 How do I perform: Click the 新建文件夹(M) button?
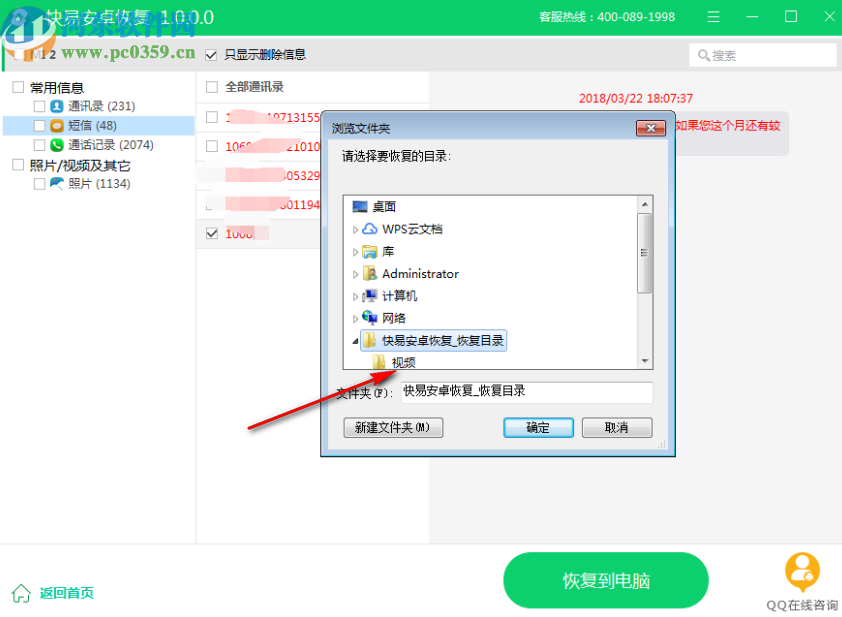click(x=393, y=428)
